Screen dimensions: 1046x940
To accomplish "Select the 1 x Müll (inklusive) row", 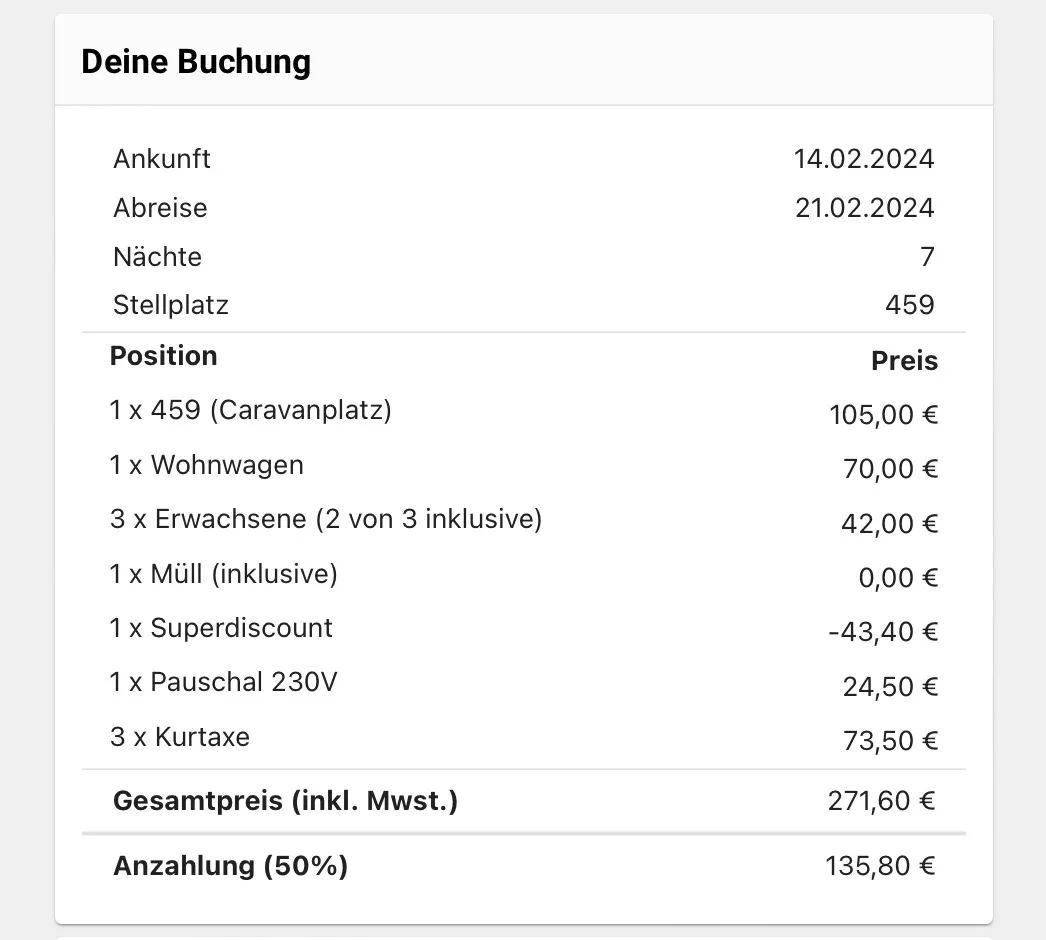I will [x=524, y=574].
